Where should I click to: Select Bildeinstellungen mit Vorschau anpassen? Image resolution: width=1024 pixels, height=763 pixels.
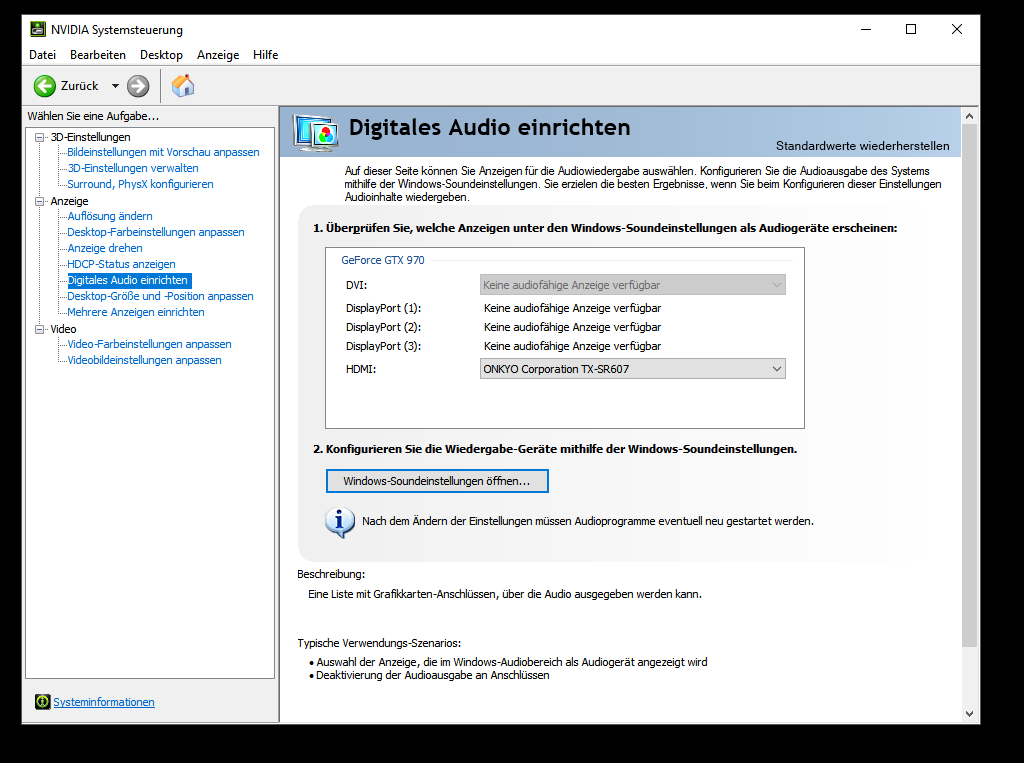pyautogui.click(x=163, y=152)
